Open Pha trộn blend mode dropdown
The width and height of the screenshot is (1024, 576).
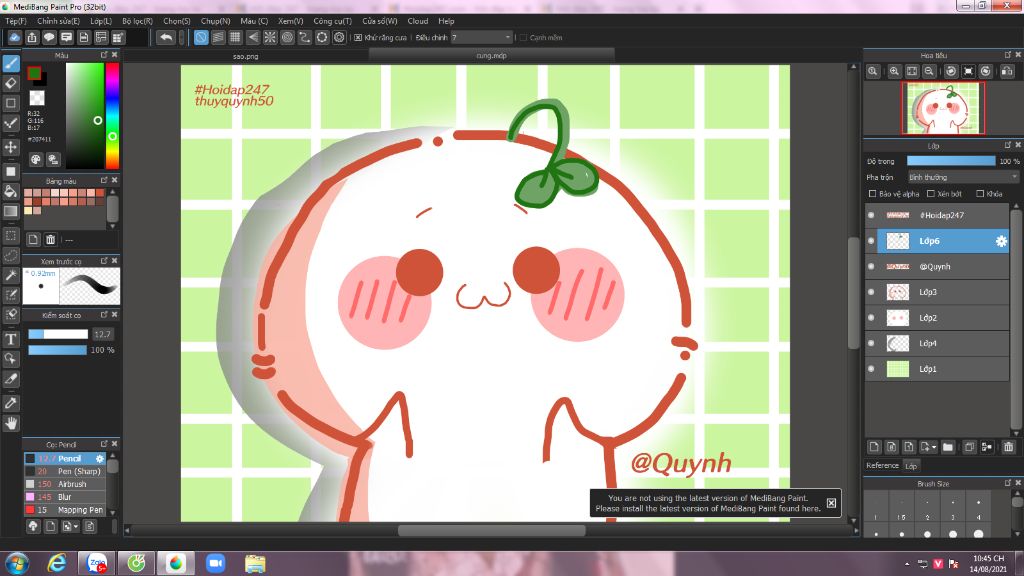[963, 177]
